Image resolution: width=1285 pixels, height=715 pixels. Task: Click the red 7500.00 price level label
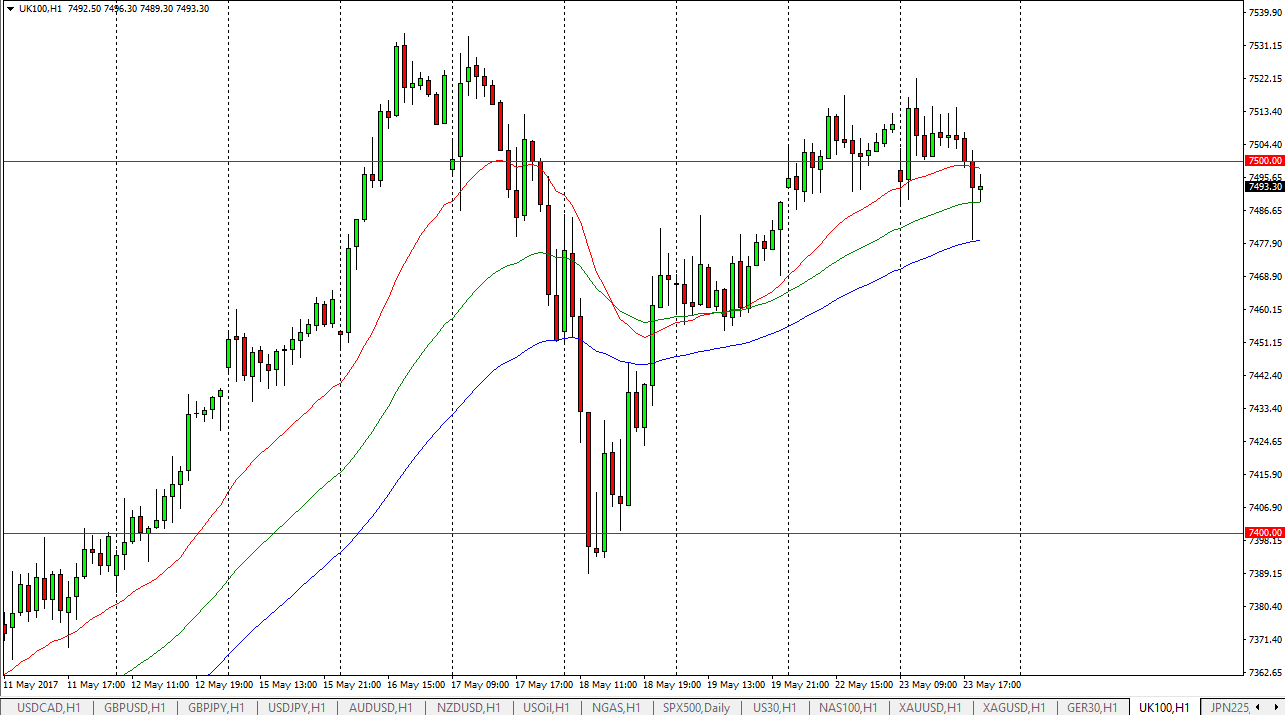(1264, 161)
